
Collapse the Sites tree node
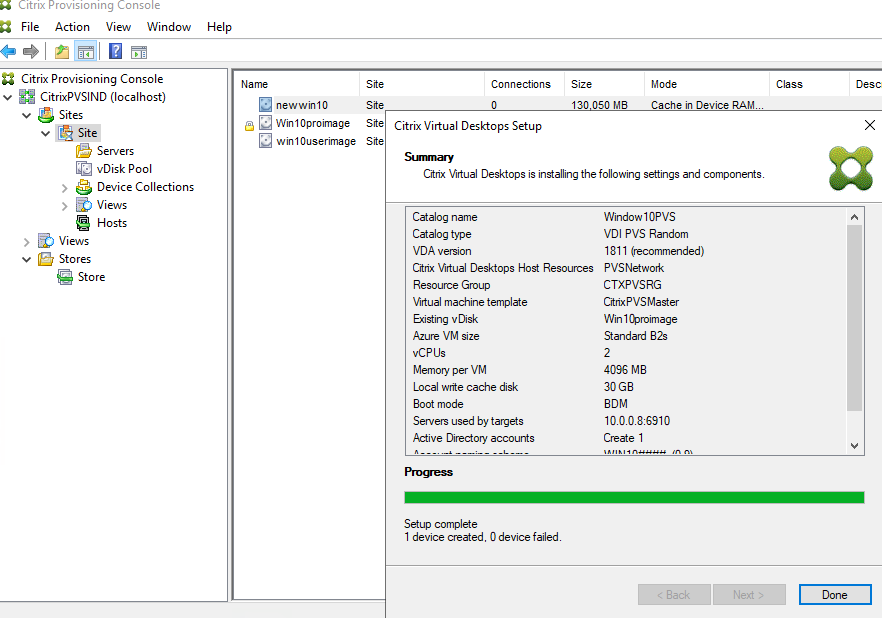pyautogui.click(x=26, y=115)
